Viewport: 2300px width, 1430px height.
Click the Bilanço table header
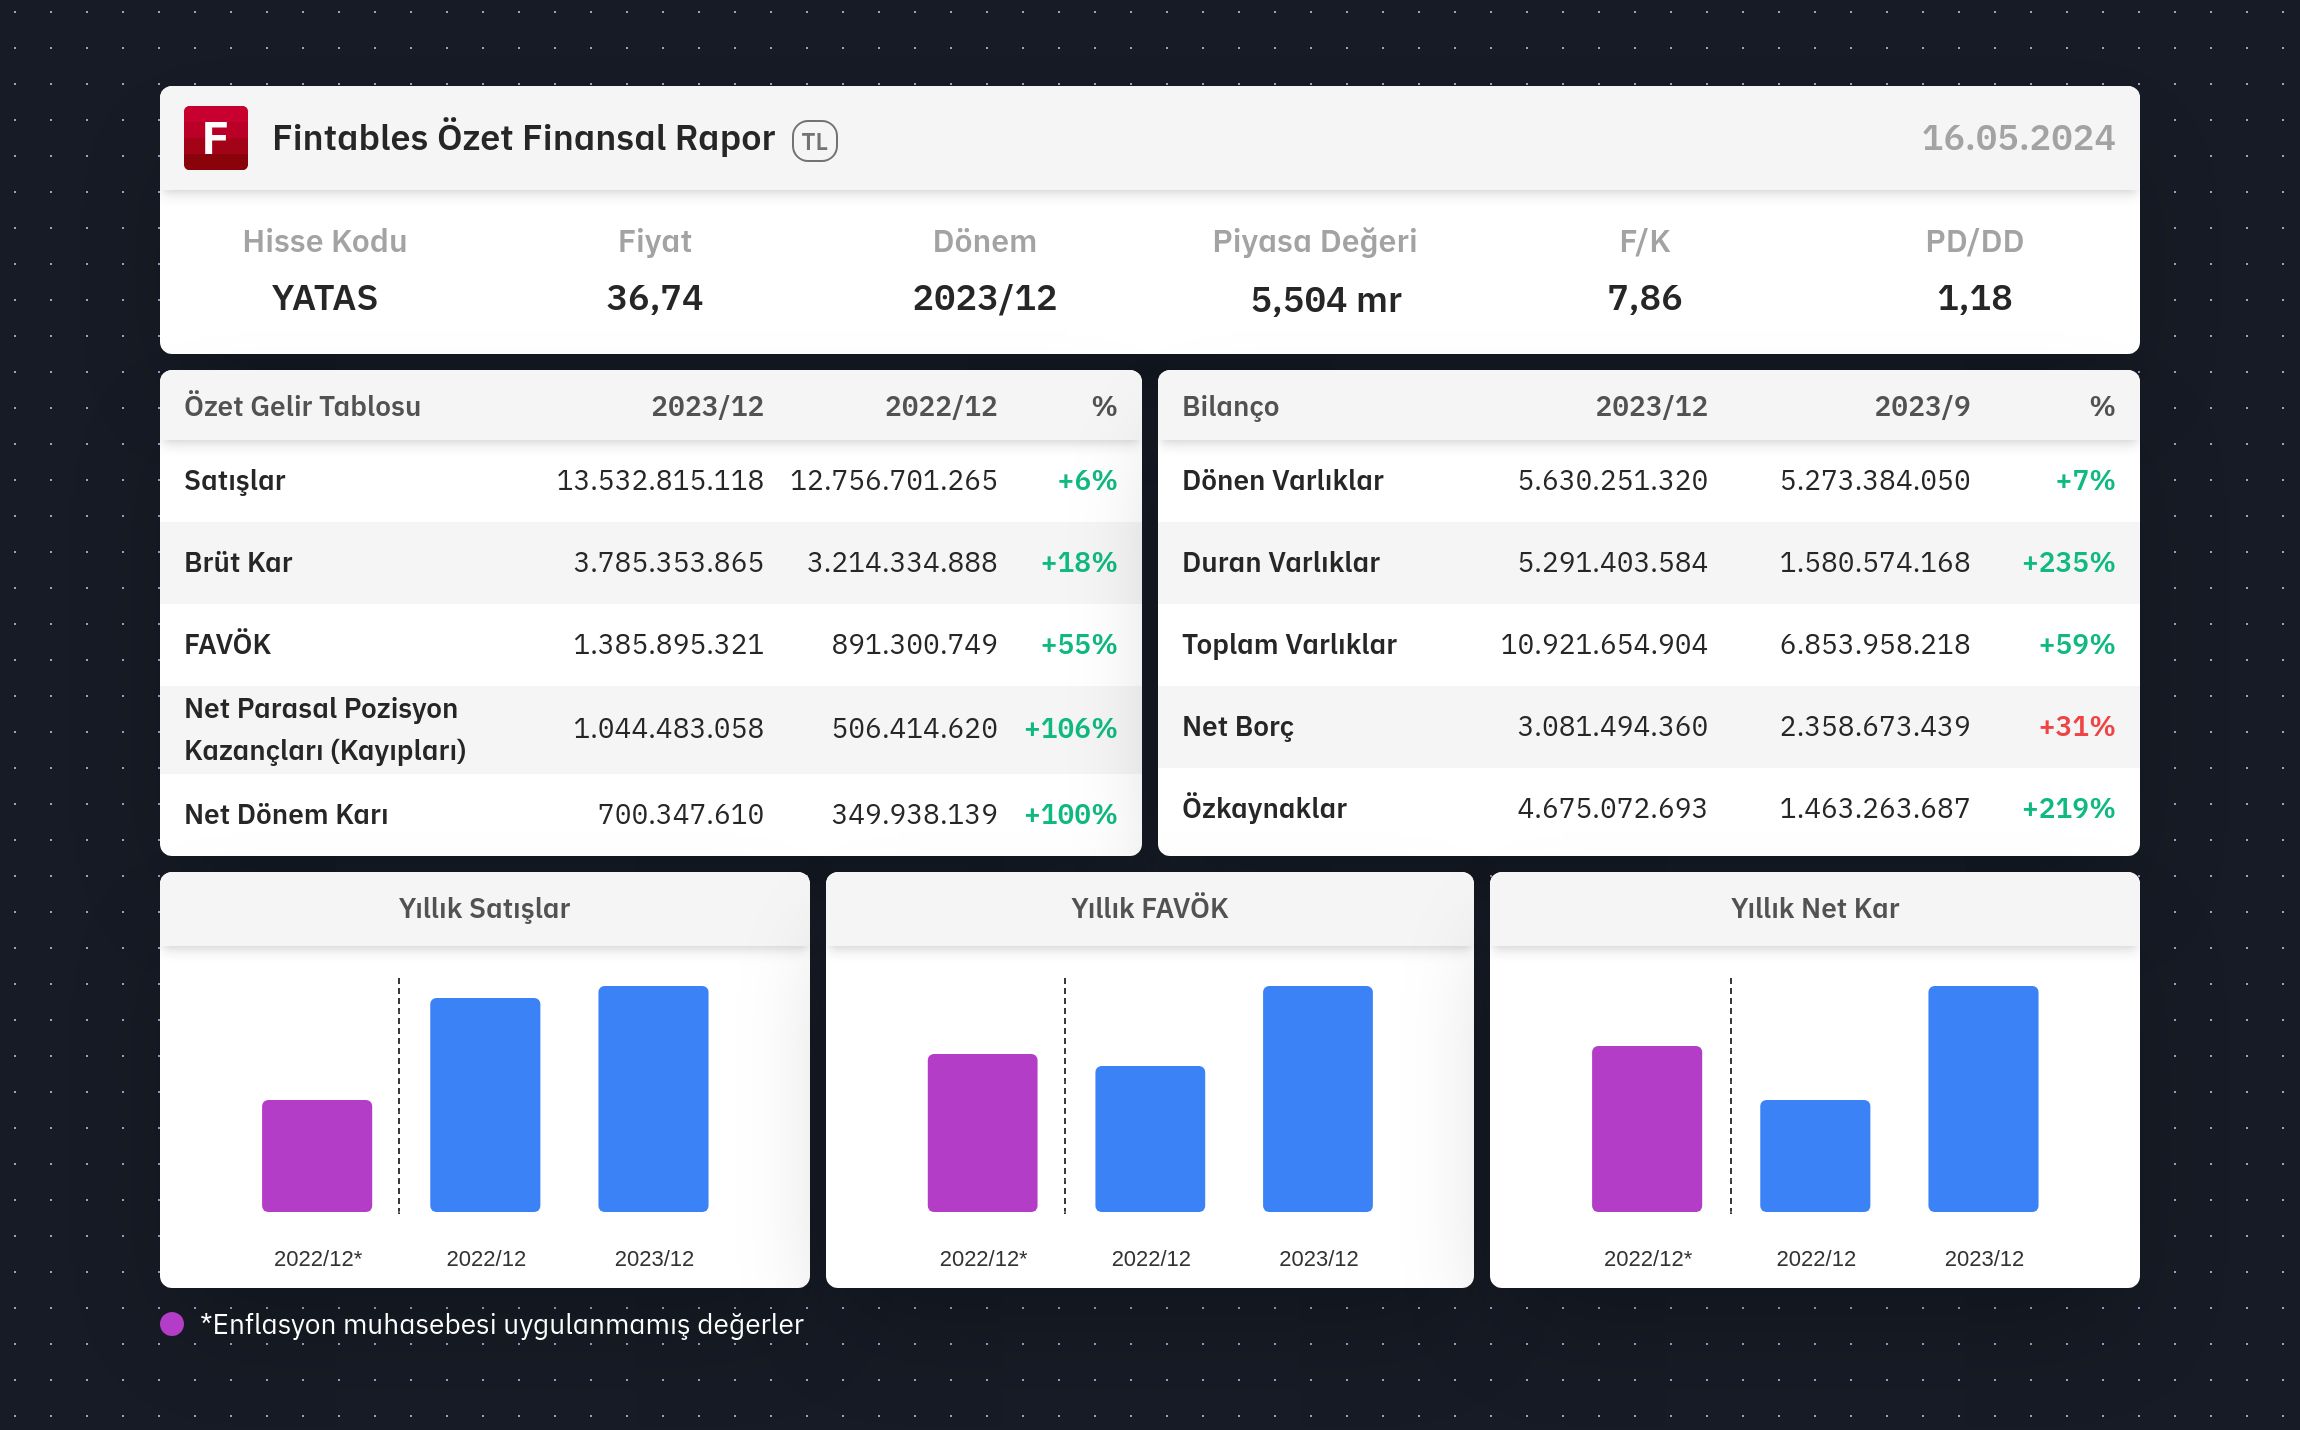pyautogui.click(x=1231, y=406)
